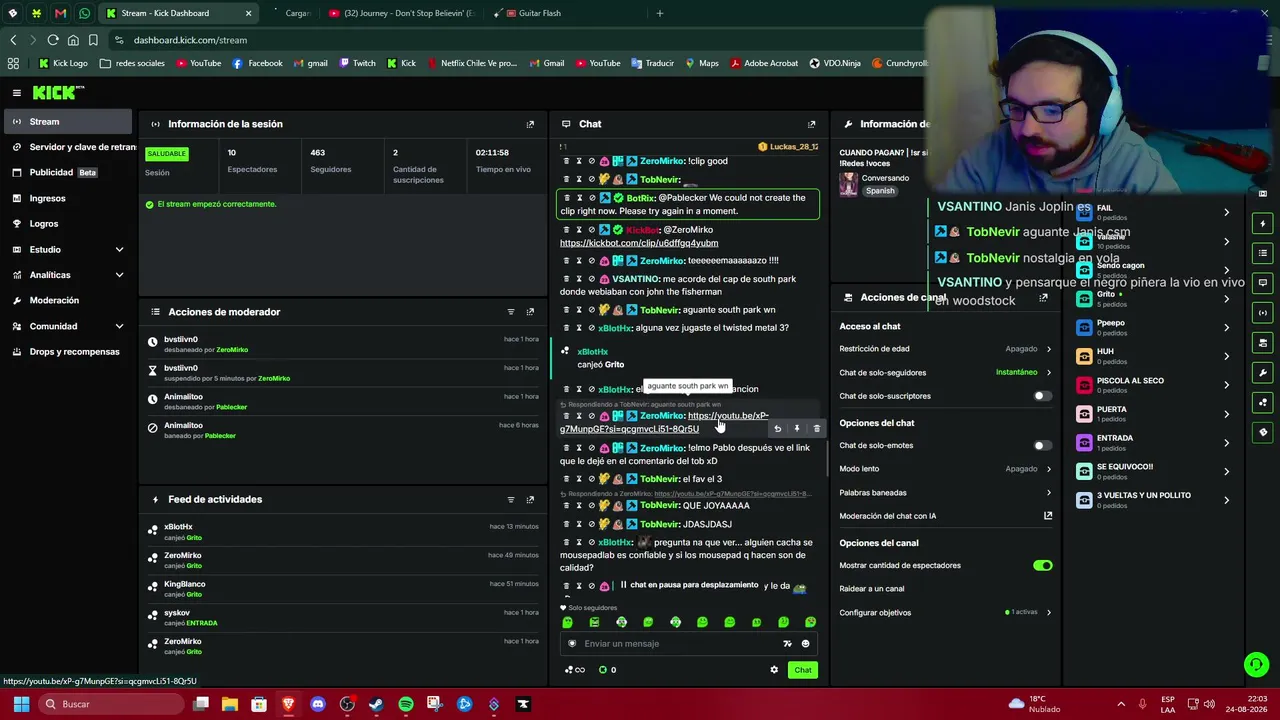
Task: Select the SE EQUIVOCO!! reward
Action: [x=1155, y=471]
